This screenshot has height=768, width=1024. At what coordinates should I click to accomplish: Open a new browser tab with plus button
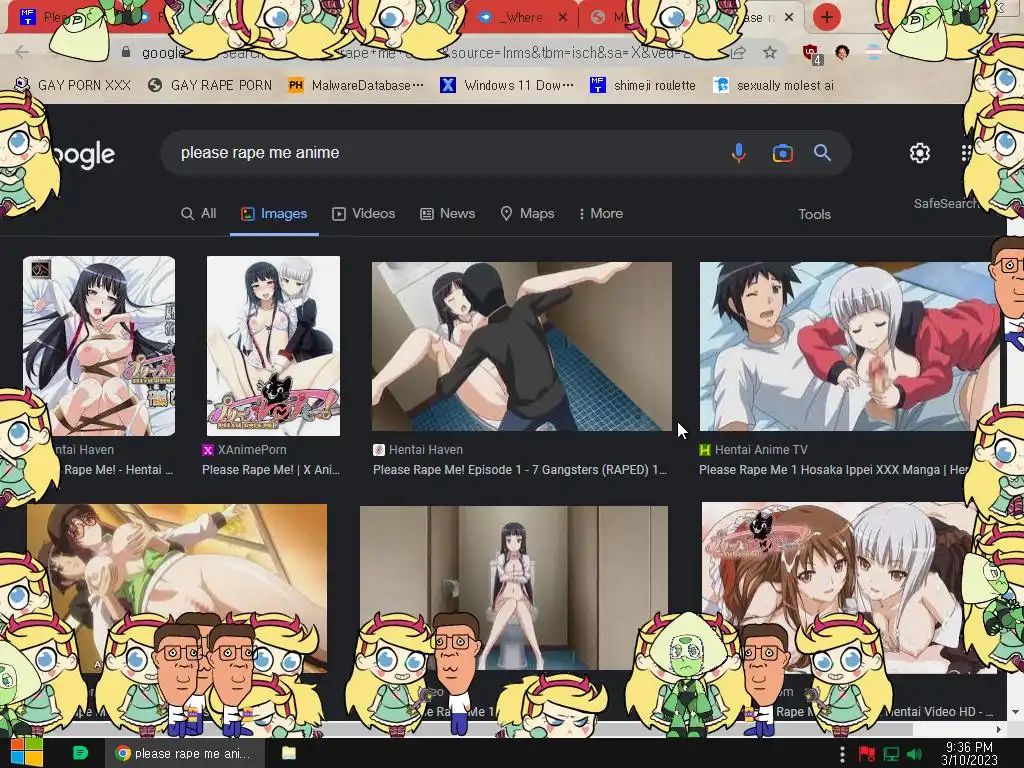click(x=826, y=17)
